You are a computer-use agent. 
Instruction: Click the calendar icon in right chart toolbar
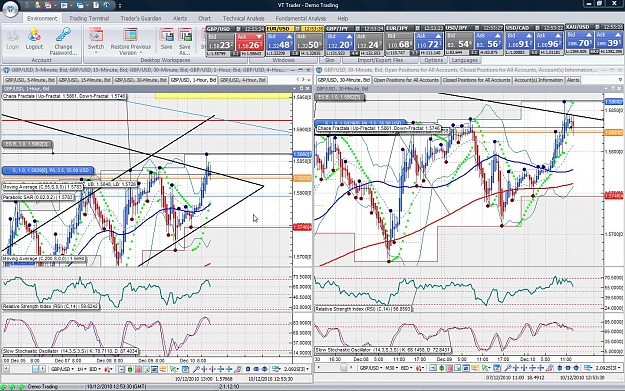point(497,368)
